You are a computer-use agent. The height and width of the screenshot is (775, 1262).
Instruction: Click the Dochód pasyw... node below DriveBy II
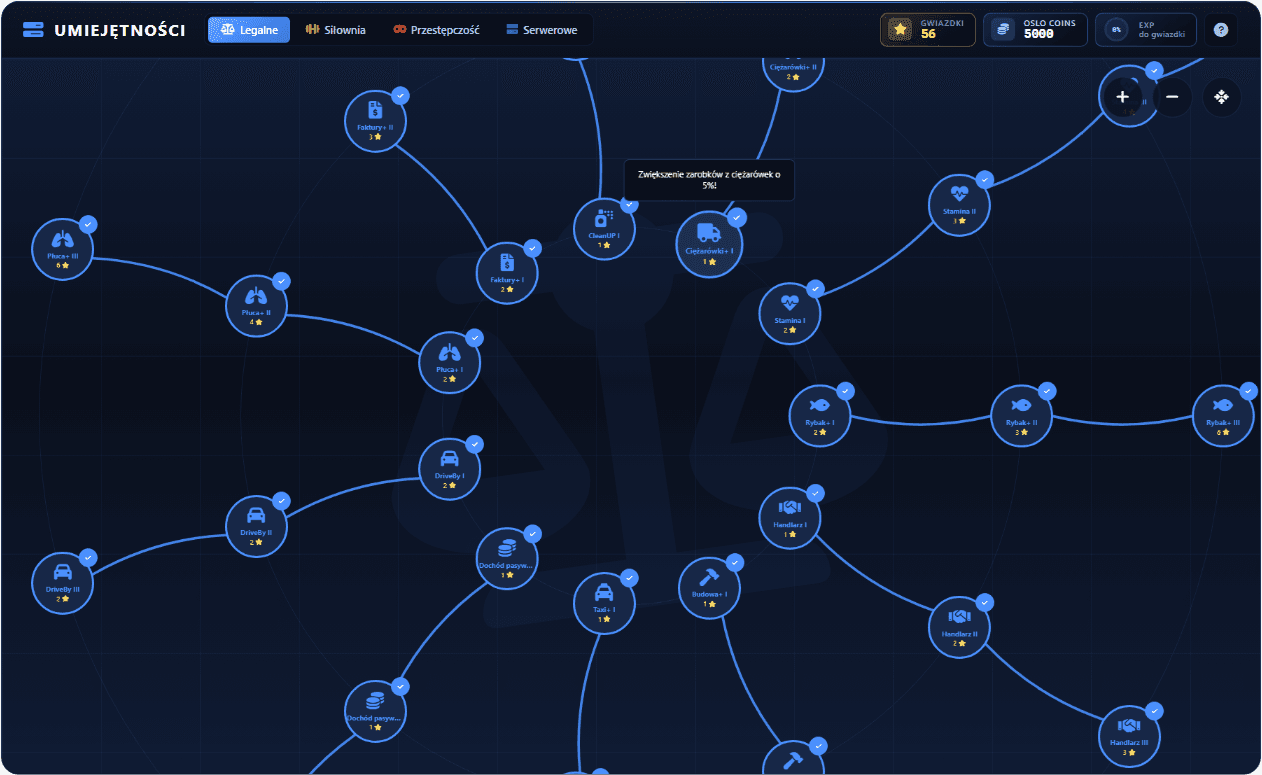pos(375,711)
